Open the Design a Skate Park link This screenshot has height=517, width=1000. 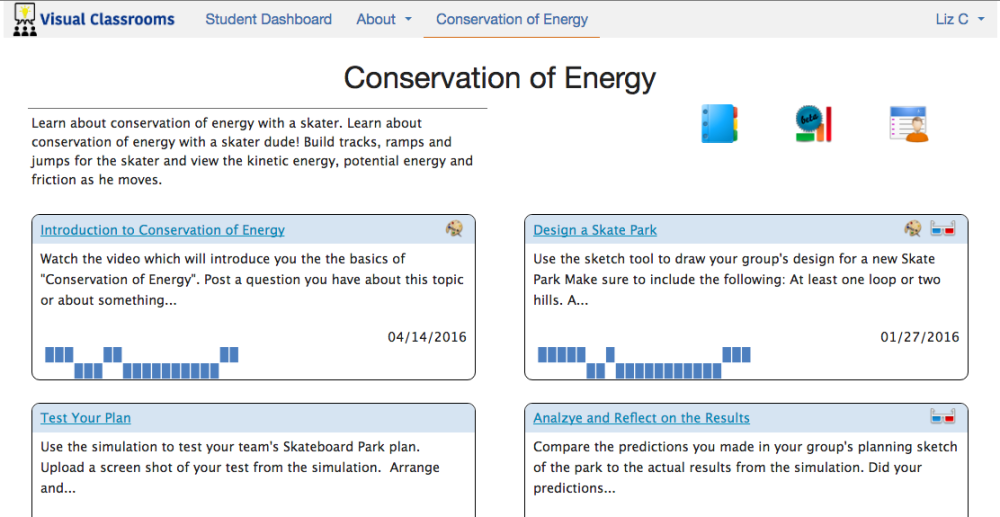(x=595, y=230)
